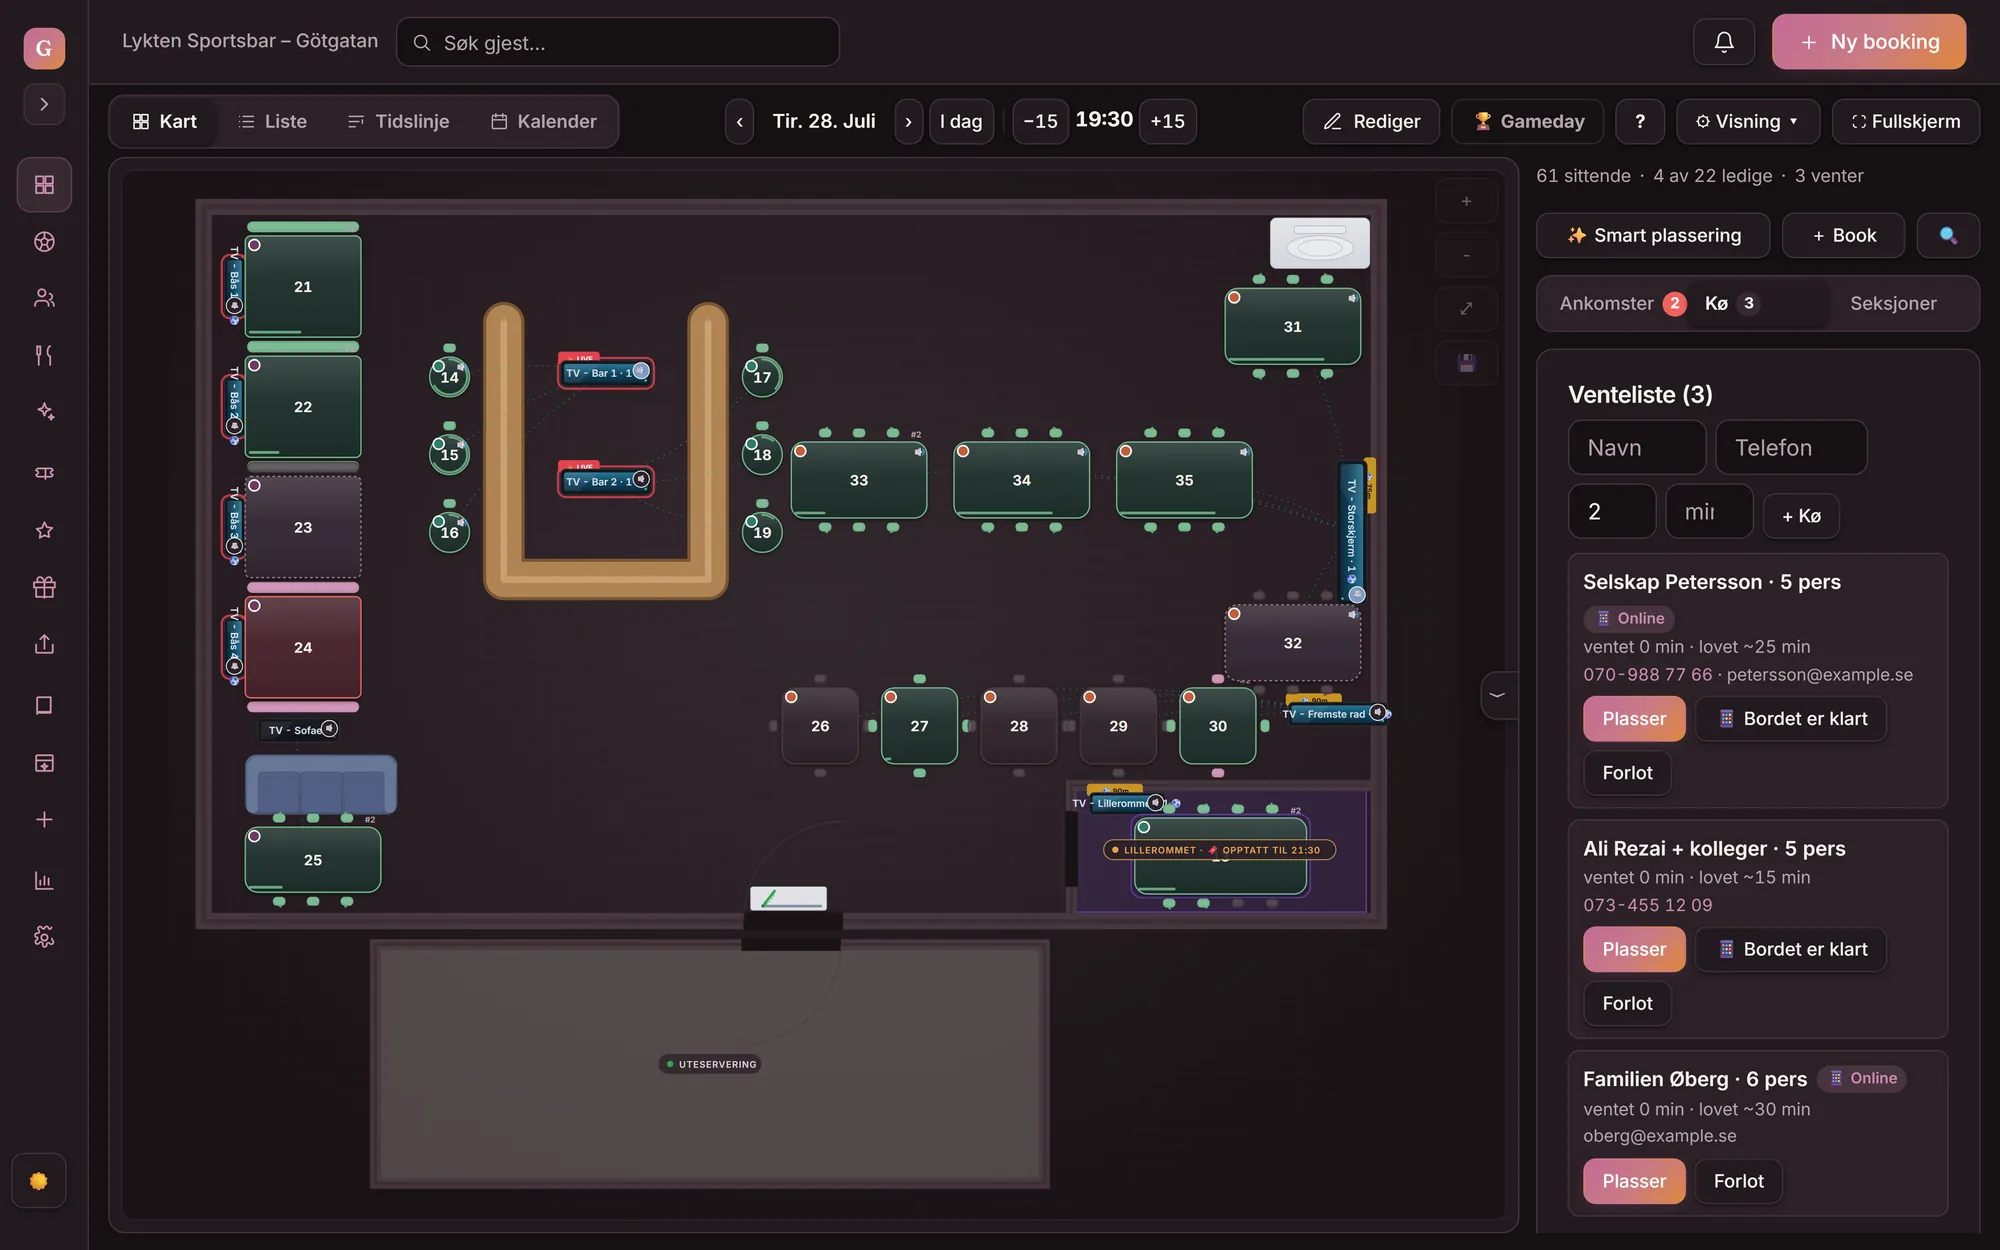Click Plasser for Selskap Petersson
The width and height of the screenshot is (2000, 1250).
[1634, 719]
